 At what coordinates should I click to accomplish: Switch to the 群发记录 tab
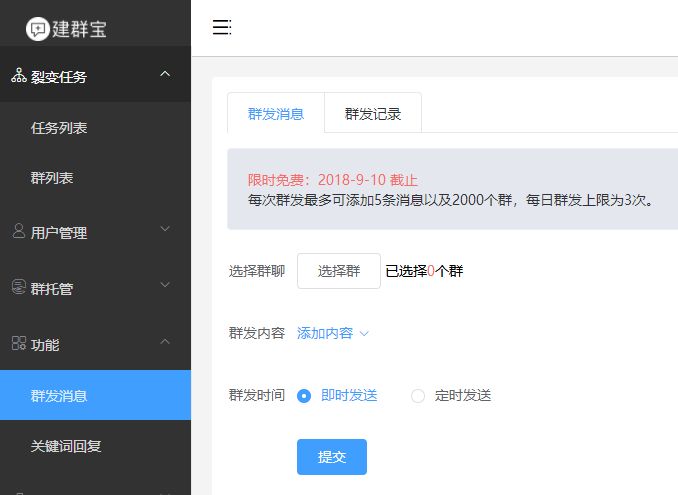[373, 114]
